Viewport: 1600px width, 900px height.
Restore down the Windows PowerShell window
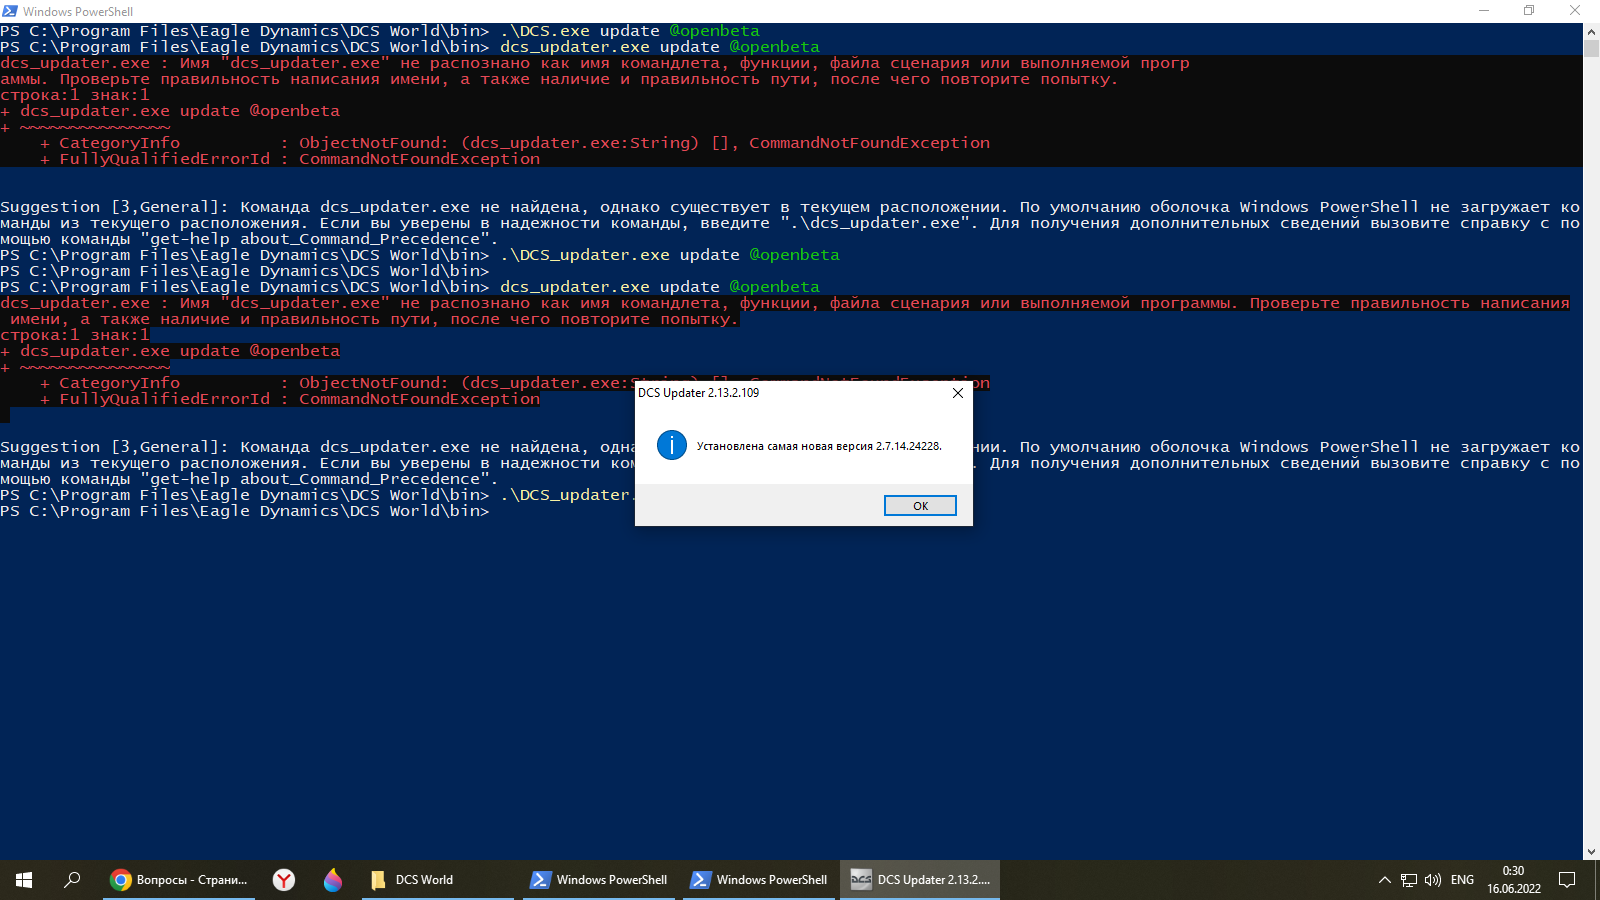[x=1529, y=11]
